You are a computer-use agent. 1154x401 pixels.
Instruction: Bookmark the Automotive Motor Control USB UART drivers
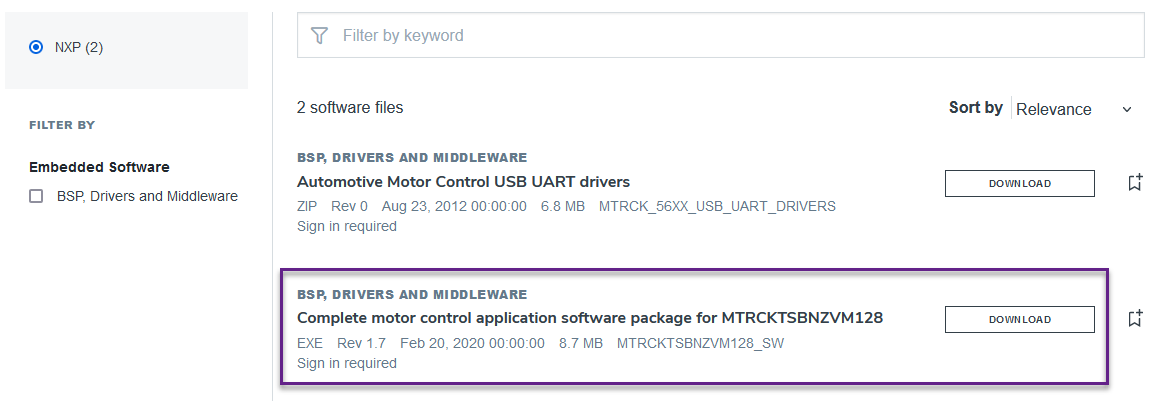1135,183
